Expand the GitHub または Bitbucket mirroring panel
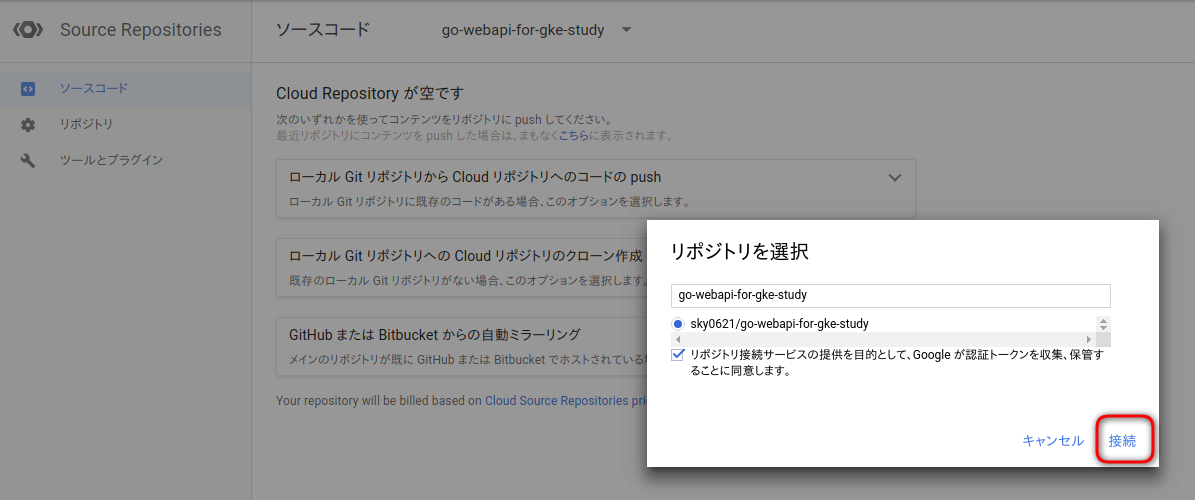 click(x=461, y=346)
